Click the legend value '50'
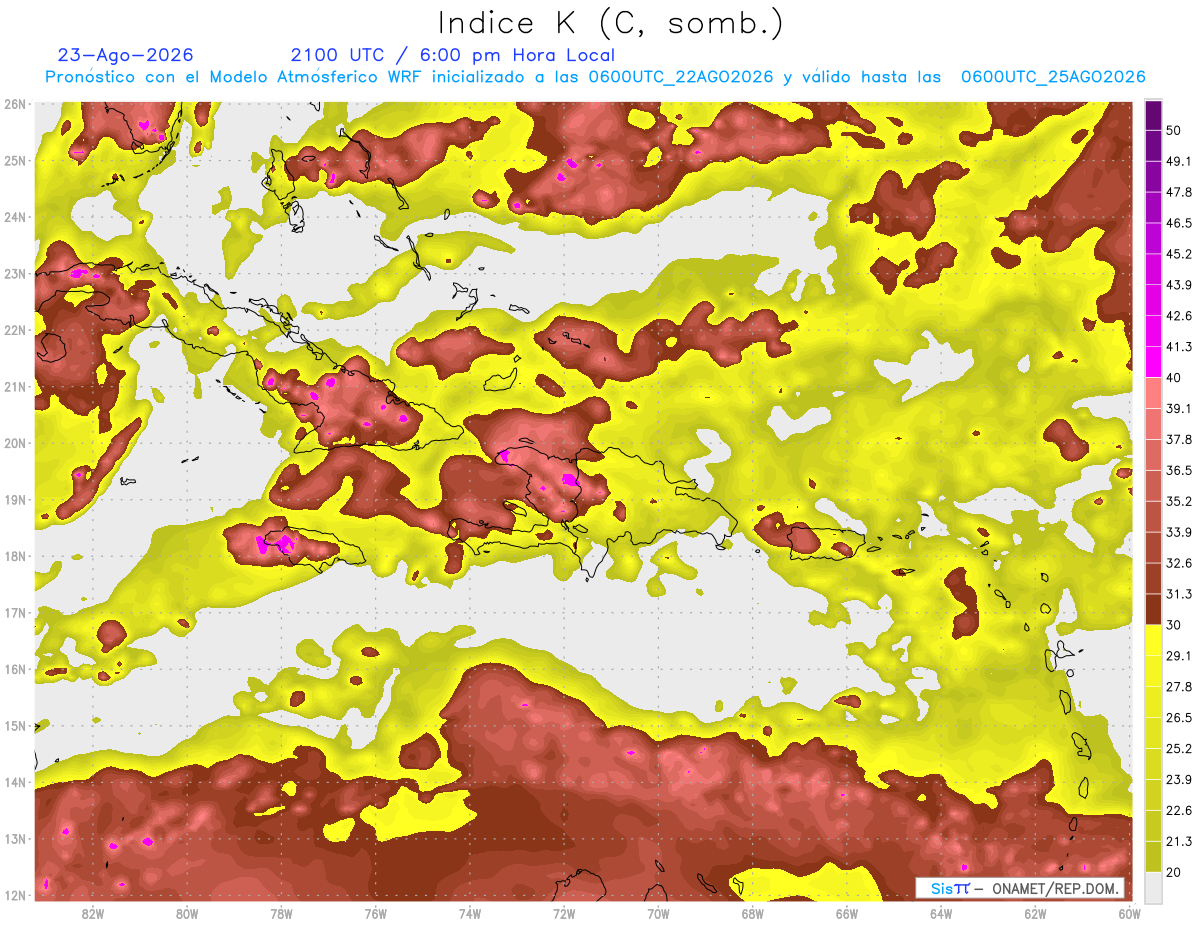 point(1174,131)
